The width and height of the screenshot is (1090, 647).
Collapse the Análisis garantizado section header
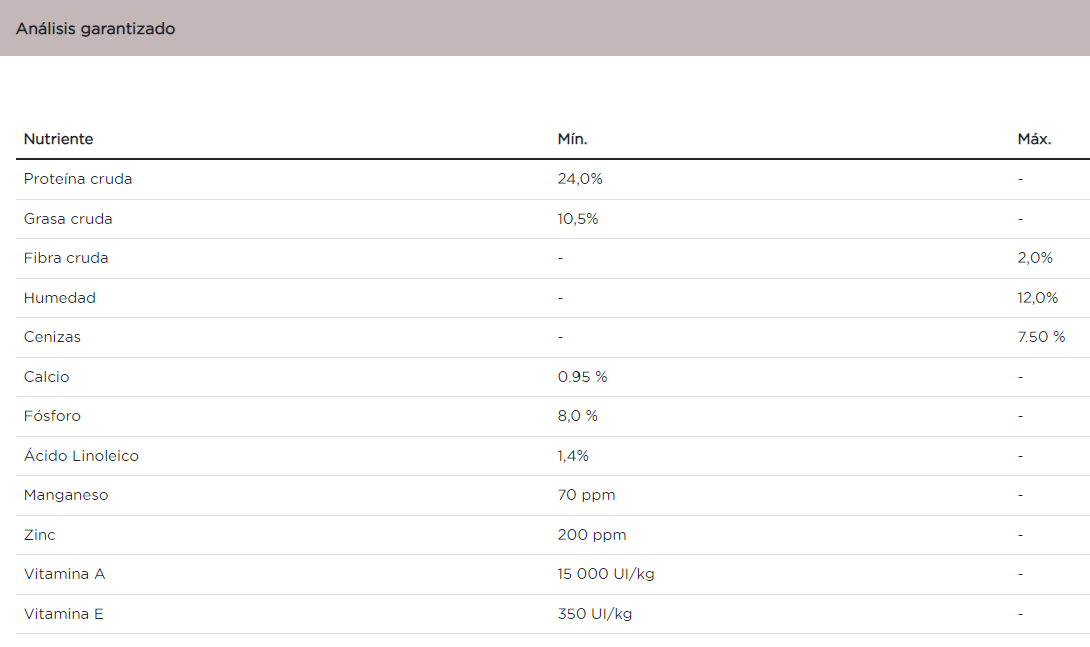click(96, 29)
